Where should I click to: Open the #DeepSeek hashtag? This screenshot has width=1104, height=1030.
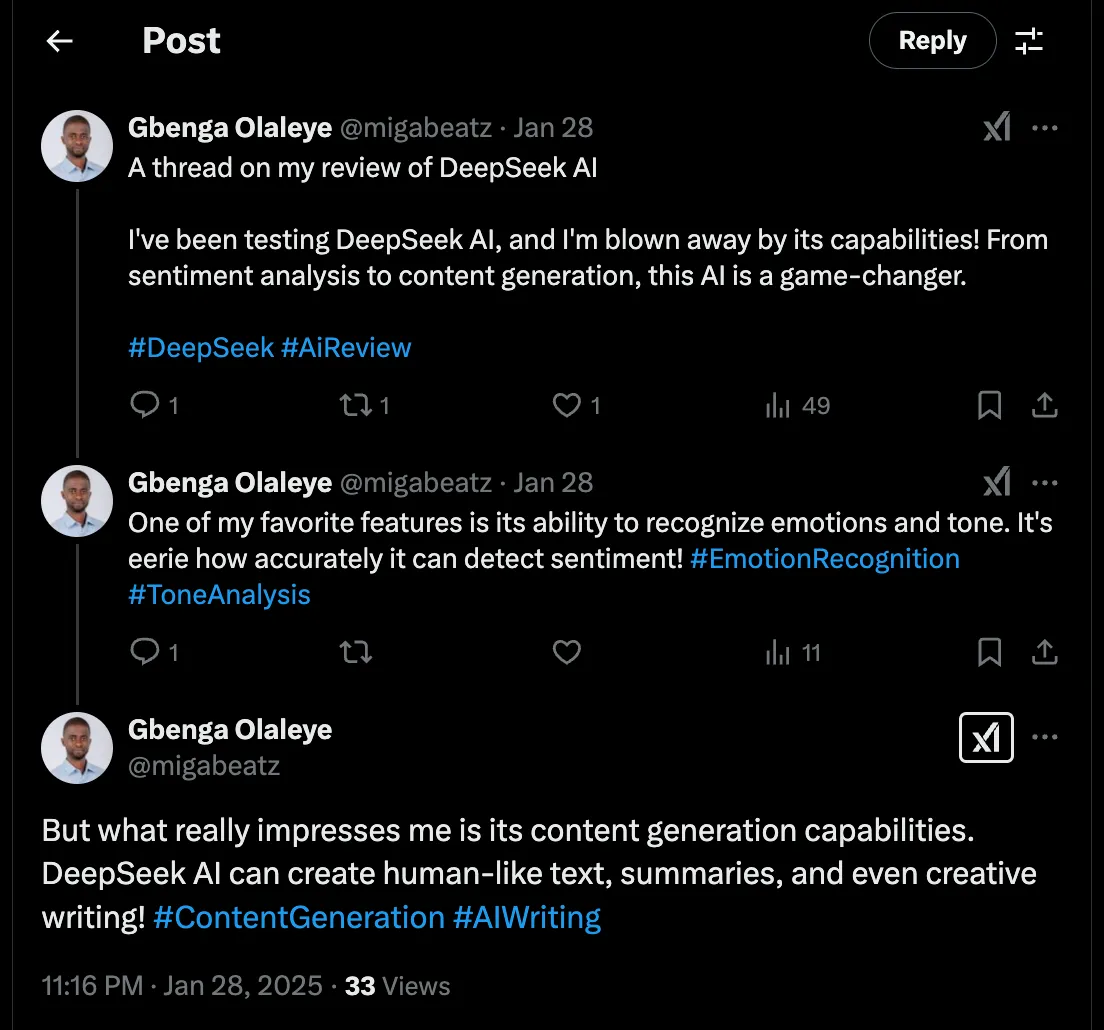coord(200,347)
